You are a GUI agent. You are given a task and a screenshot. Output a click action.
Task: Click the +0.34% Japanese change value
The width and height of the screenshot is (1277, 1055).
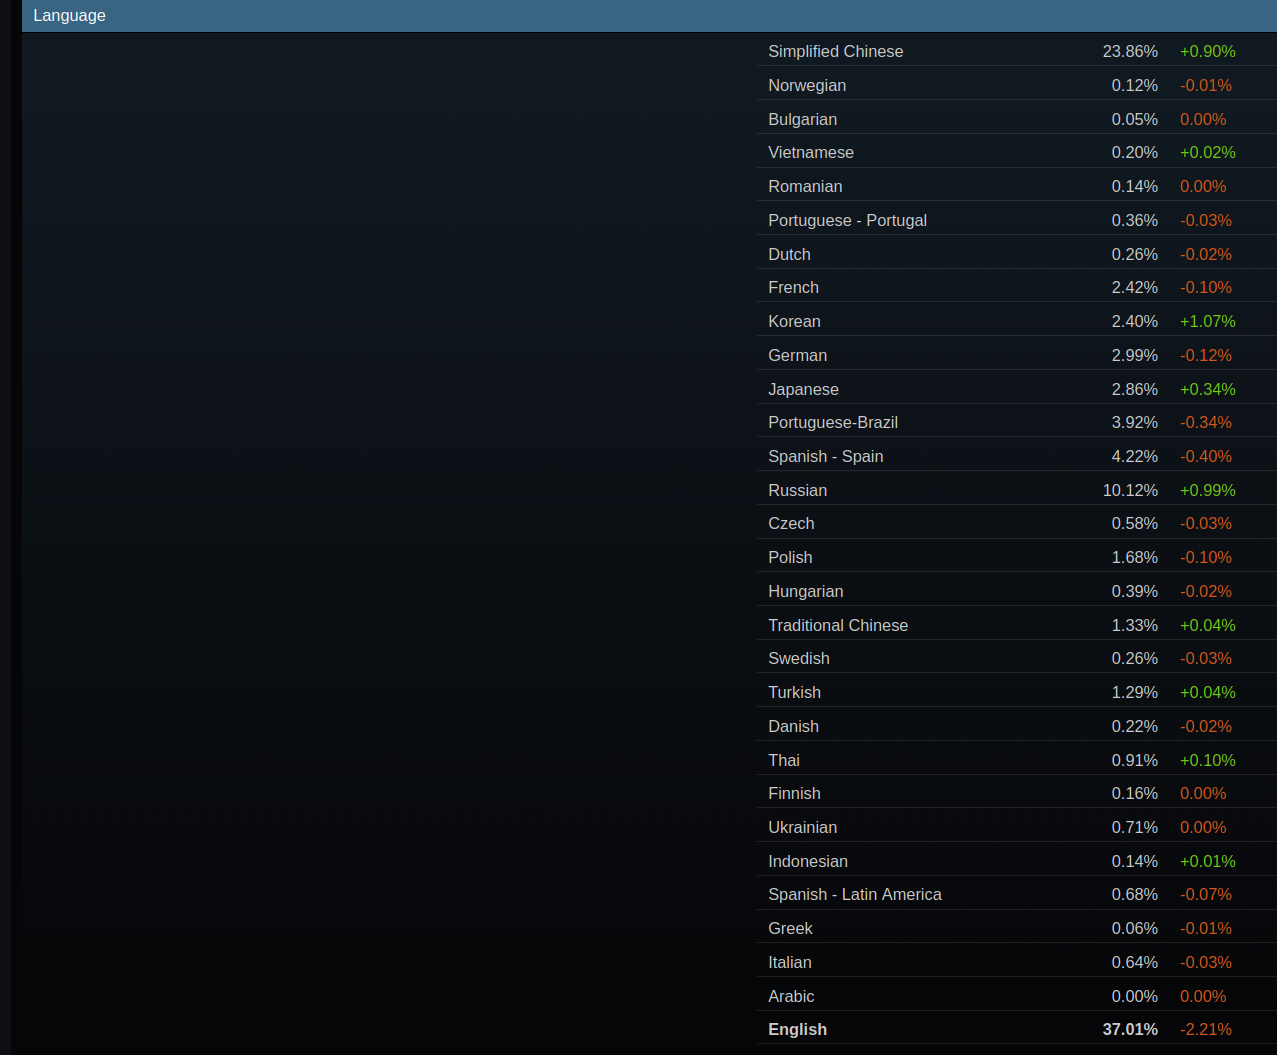(x=1207, y=389)
